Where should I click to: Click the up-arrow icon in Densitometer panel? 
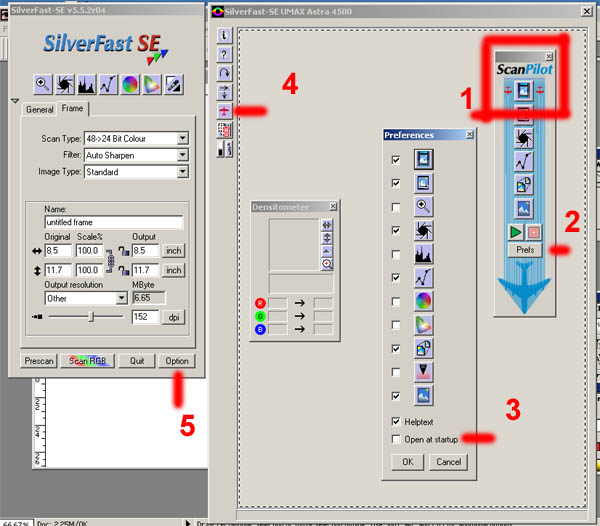[x=327, y=251]
